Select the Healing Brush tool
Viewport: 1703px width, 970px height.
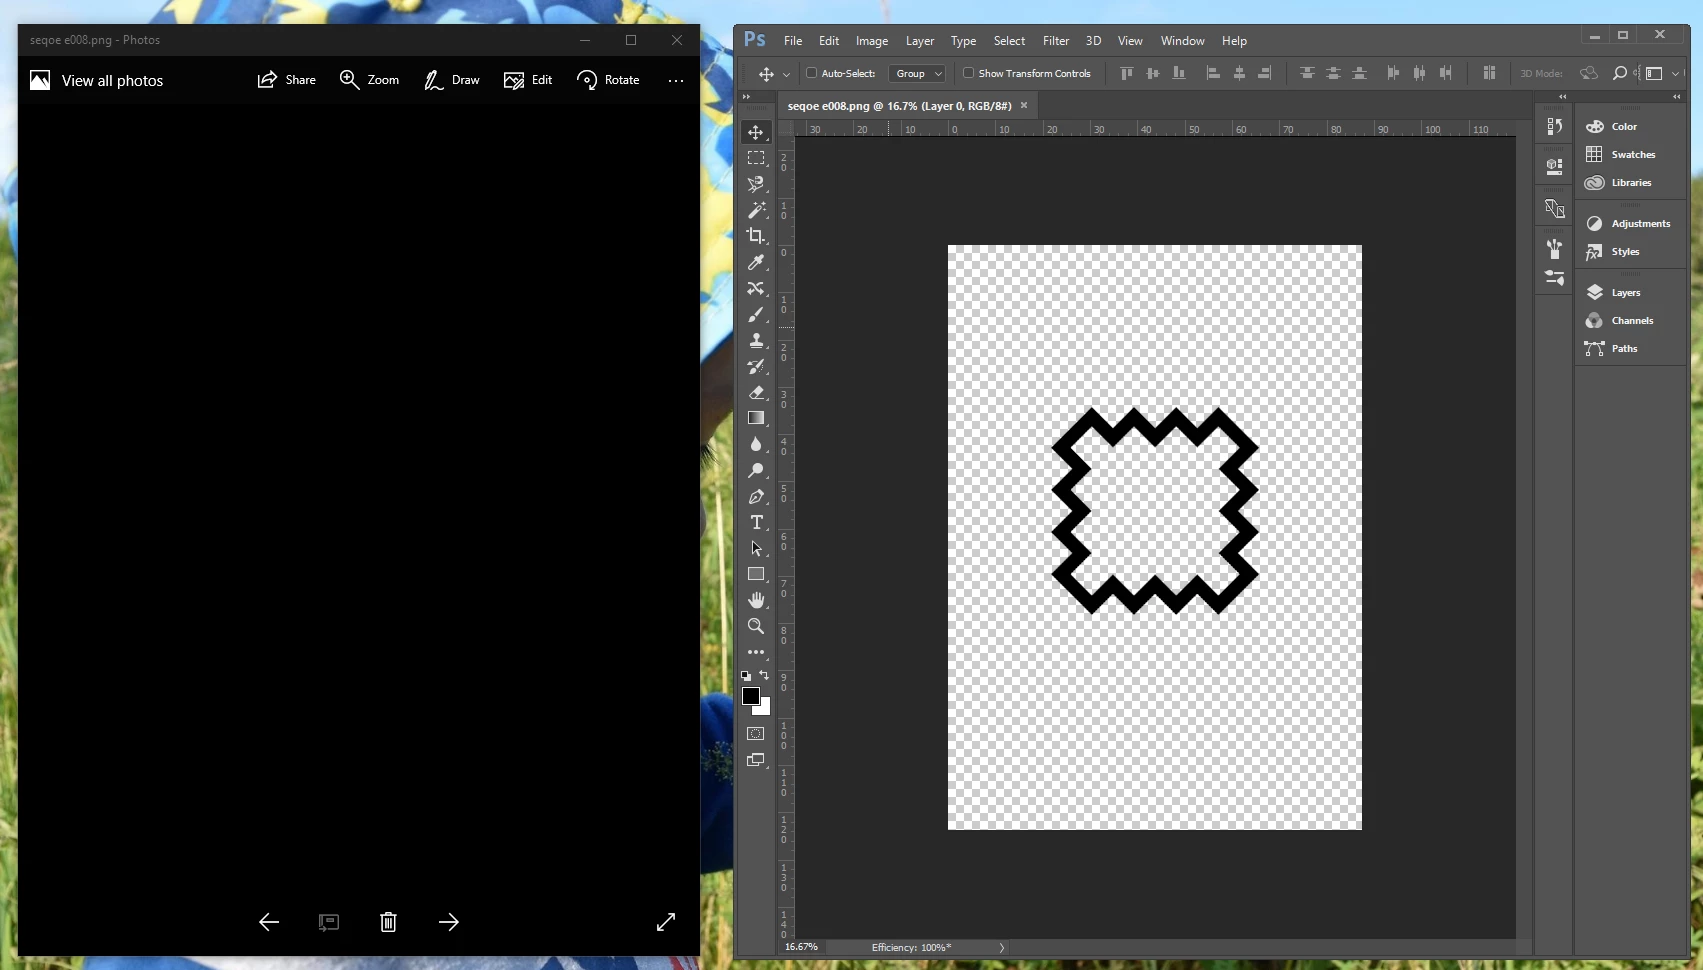point(756,288)
